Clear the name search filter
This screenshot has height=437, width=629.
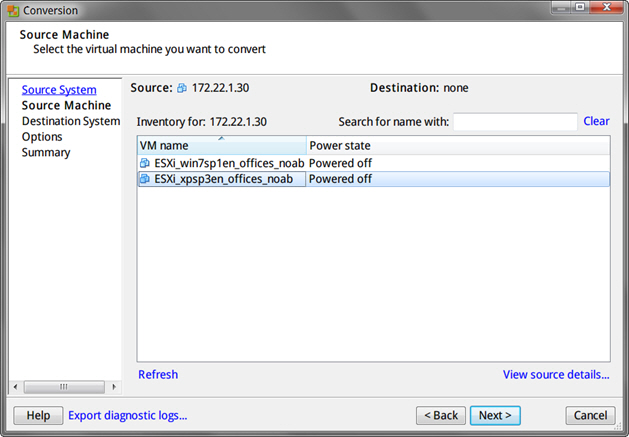(596, 121)
